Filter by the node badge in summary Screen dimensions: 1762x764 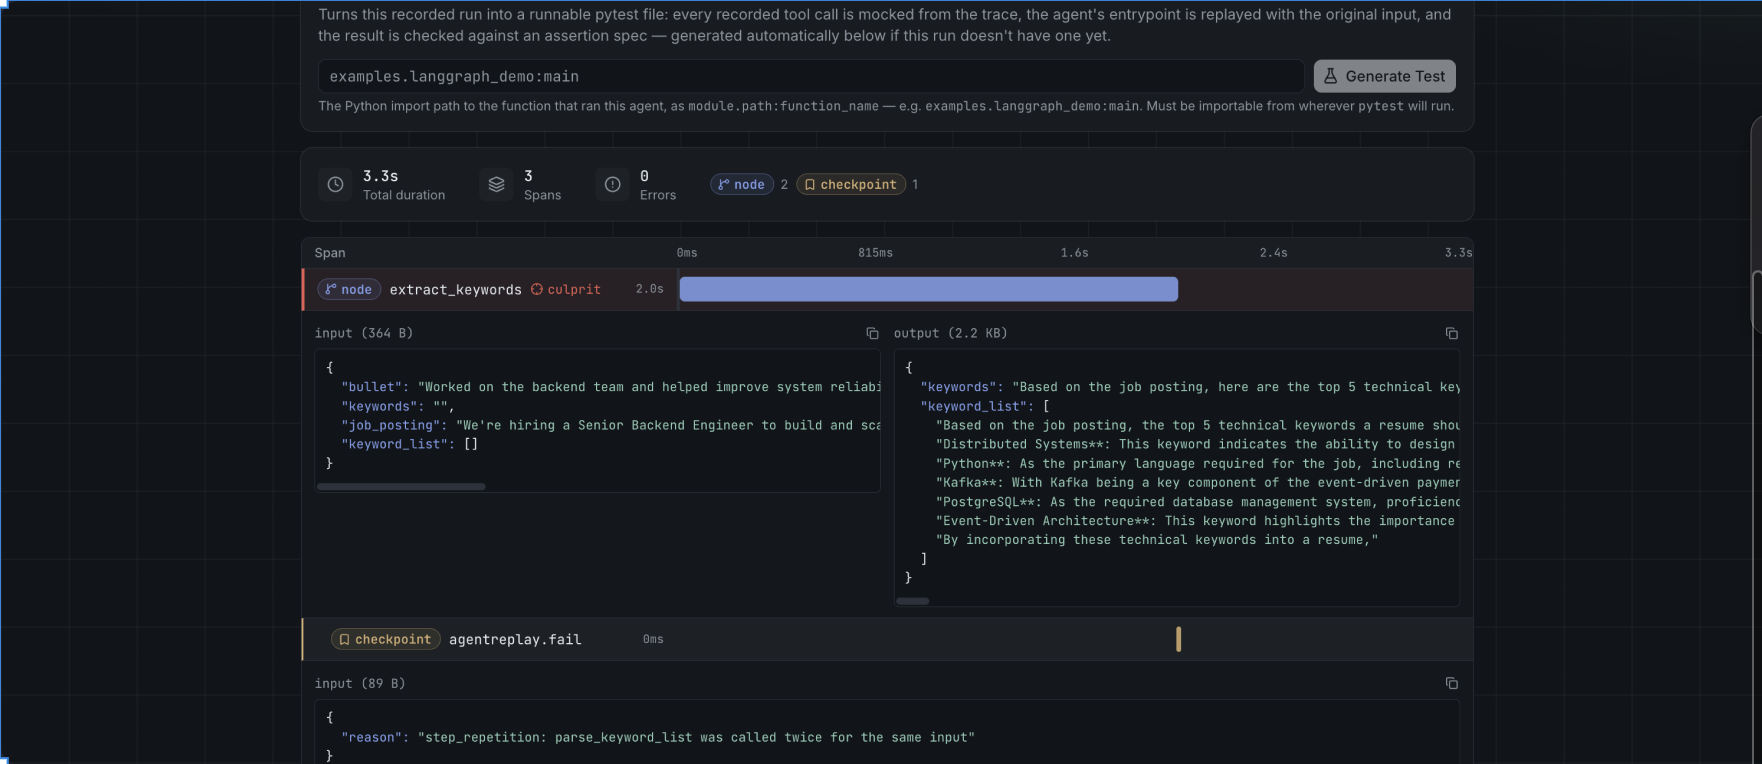[x=742, y=184]
